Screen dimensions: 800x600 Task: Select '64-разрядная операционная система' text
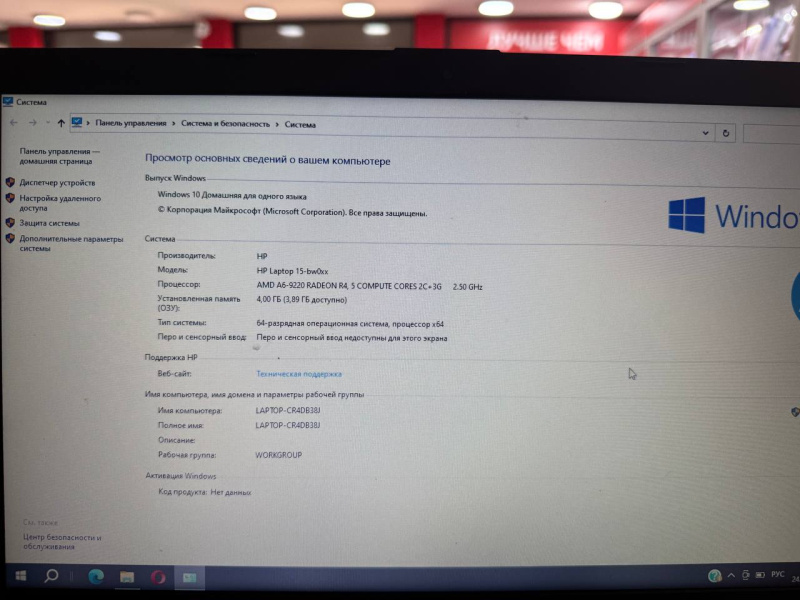(x=322, y=323)
